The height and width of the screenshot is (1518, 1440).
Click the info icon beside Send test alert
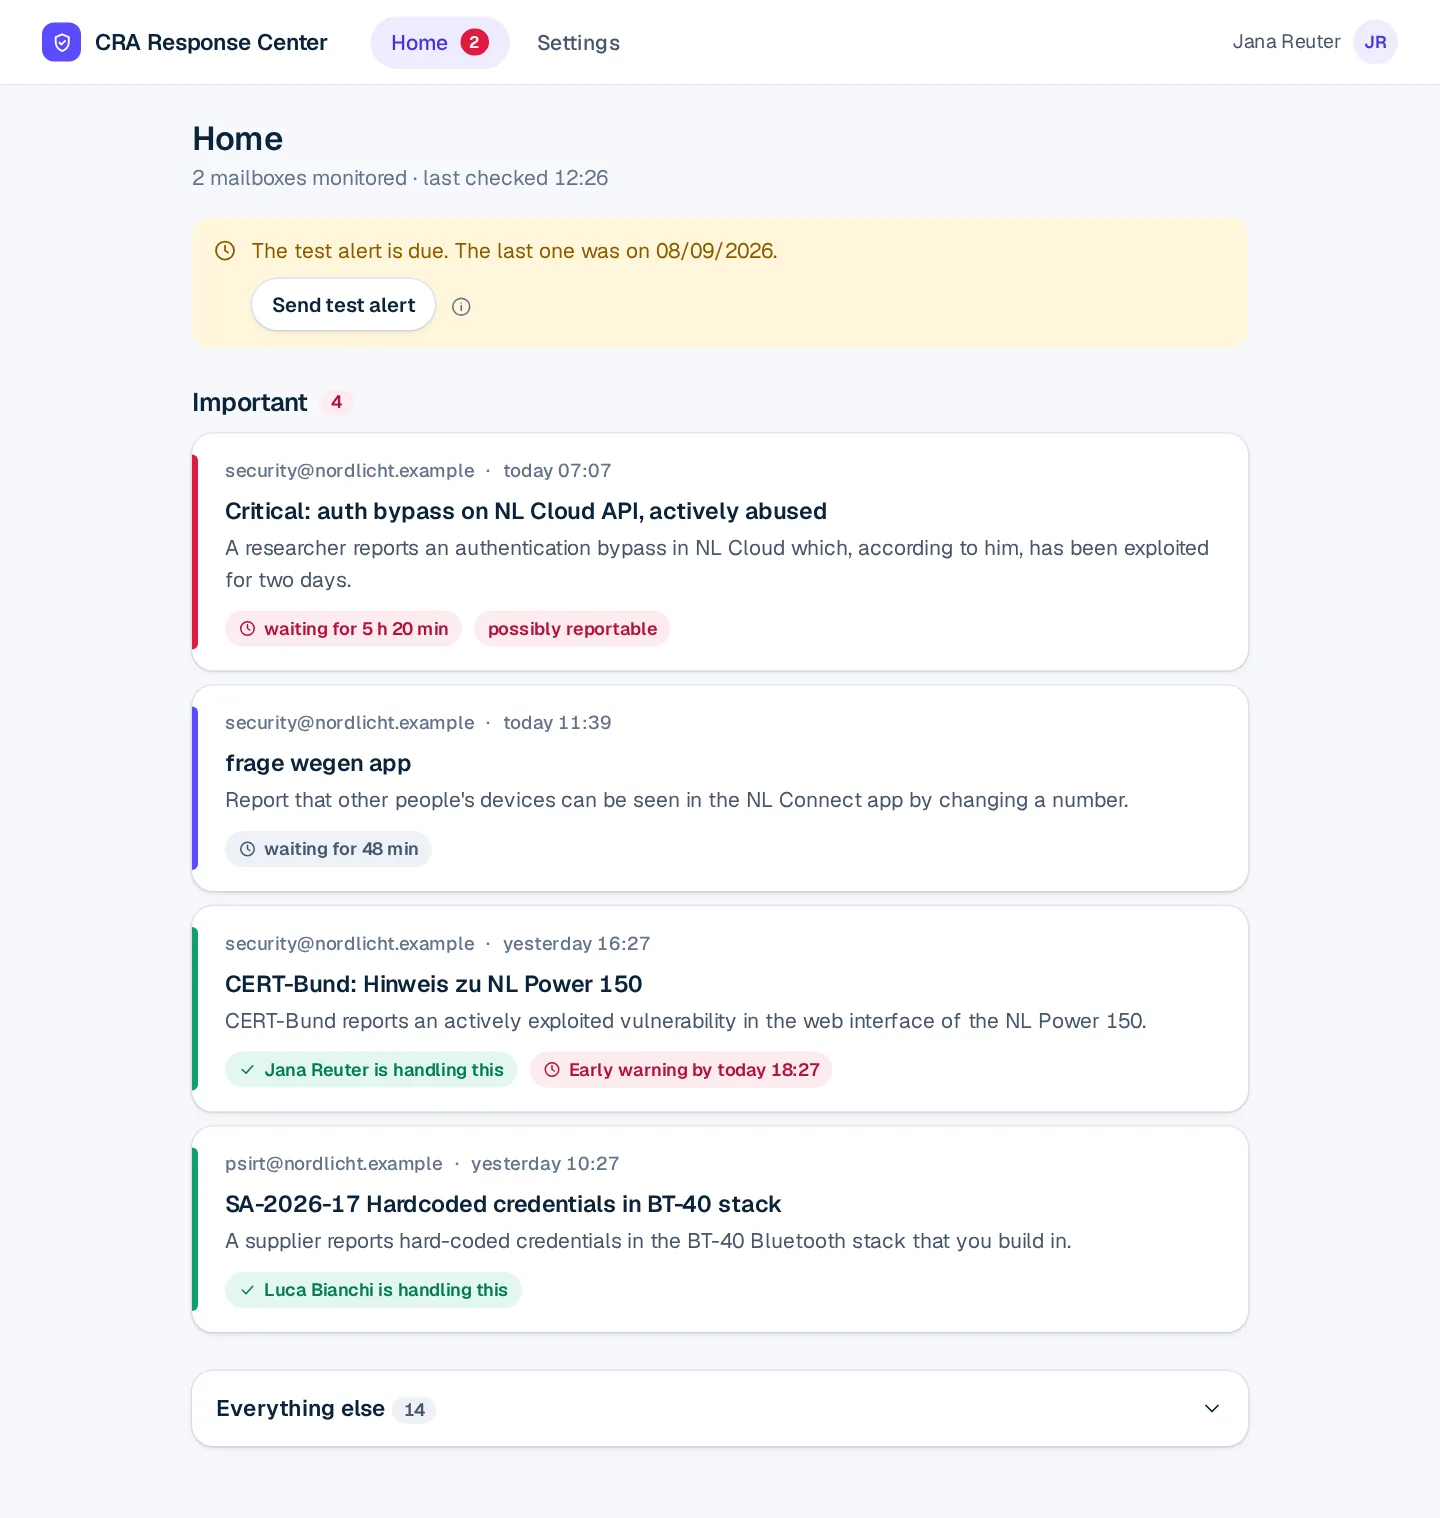point(461,307)
